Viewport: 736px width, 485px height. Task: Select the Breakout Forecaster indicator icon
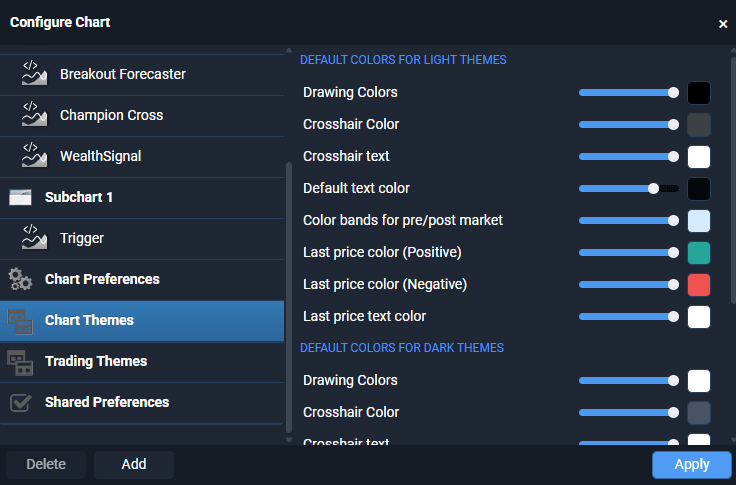click(x=34, y=73)
